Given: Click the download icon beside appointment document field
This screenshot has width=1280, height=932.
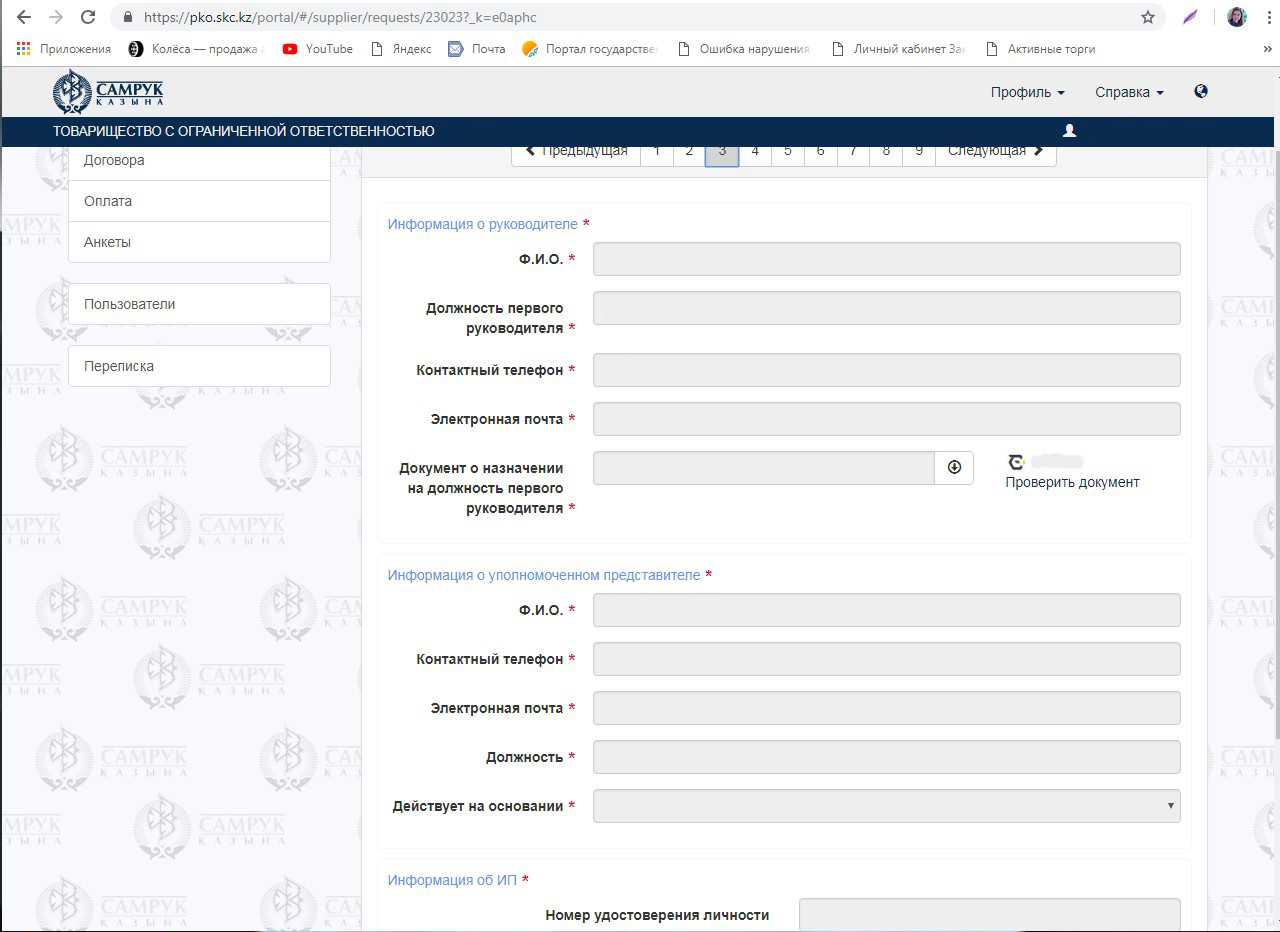Looking at the screenshot, I should click(x=954, y=467).
